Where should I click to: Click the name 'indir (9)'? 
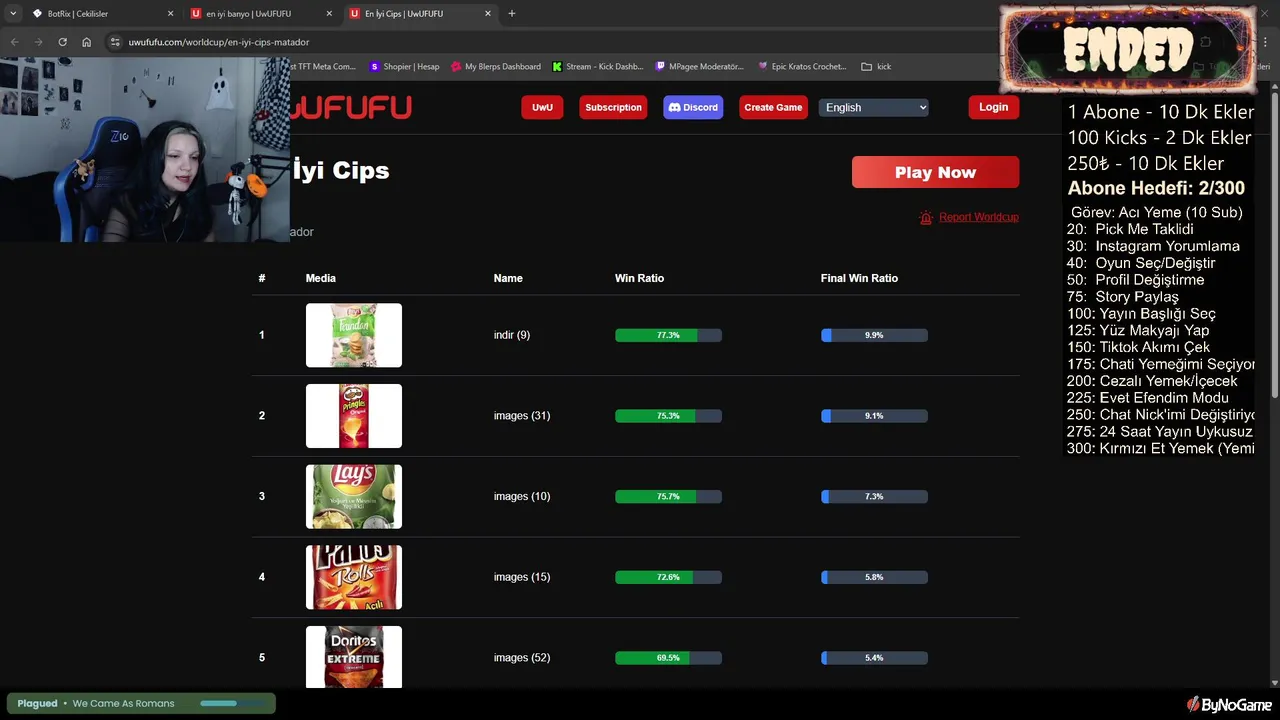coord(512,335)
